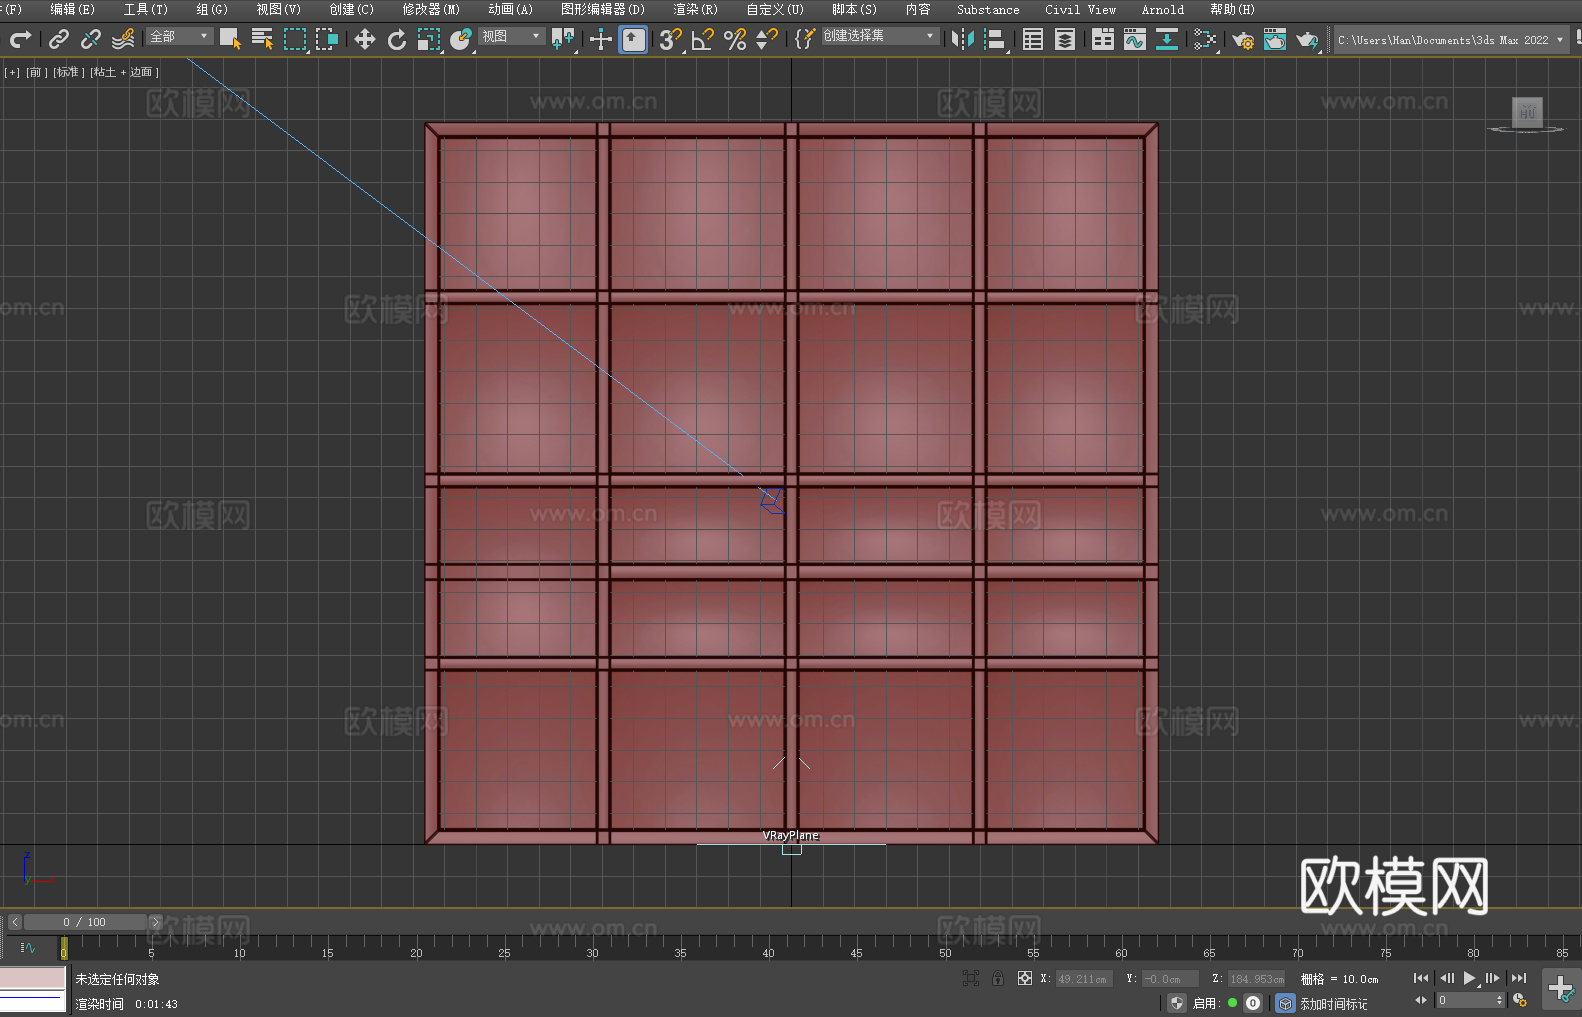Click X coordinate input field
The height and width of the screenshot is (1017, 1582).
click(1082, 979)
